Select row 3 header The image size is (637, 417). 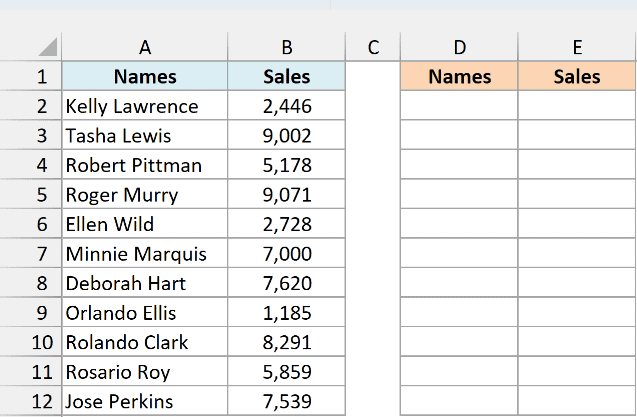pyautogui.click(x=31, y=135)
